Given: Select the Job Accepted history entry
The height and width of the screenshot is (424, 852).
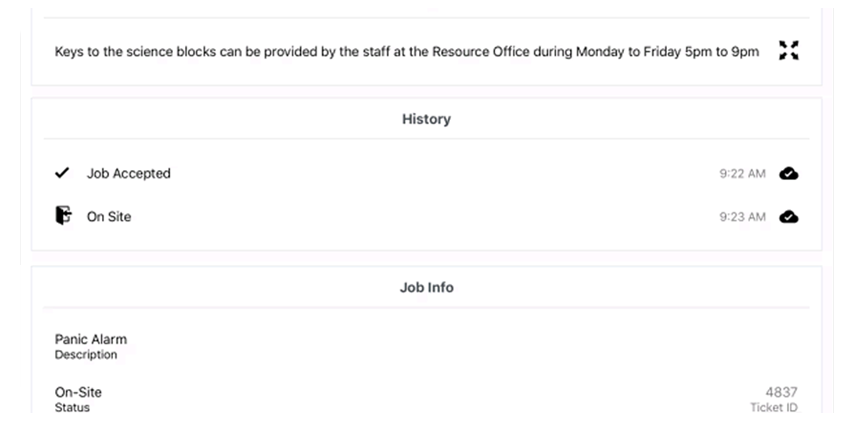Looking at the screenshot, I should click(x=128, y=173).
